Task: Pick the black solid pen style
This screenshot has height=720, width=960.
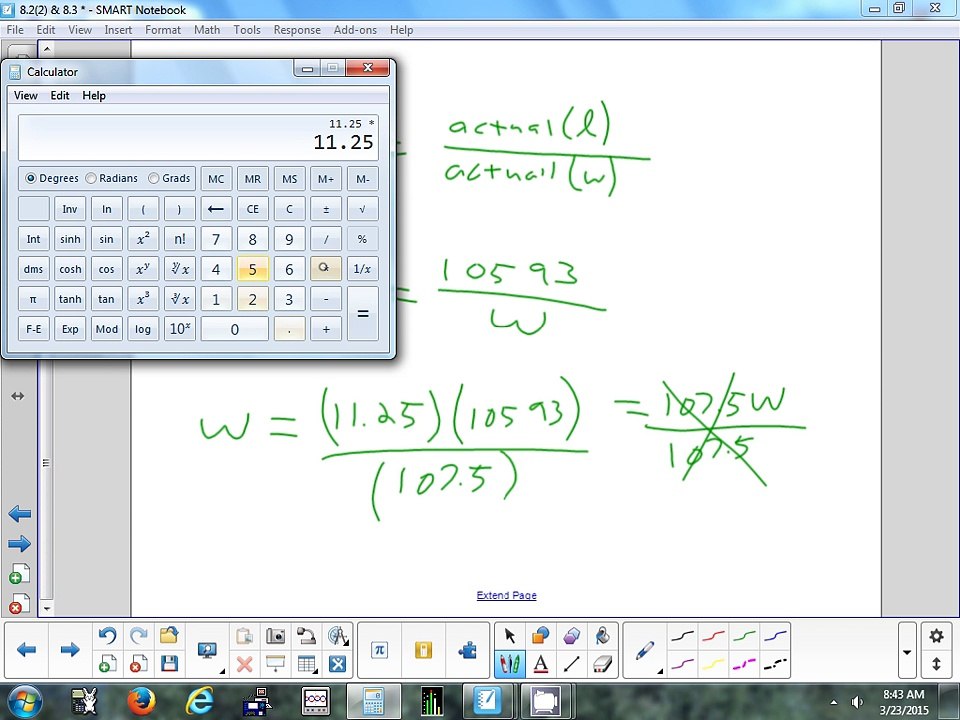Action: (x=683, y=637)
